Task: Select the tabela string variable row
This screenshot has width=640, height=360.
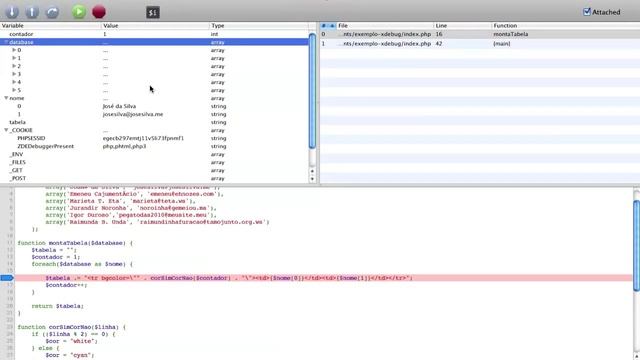Action: 154,122
